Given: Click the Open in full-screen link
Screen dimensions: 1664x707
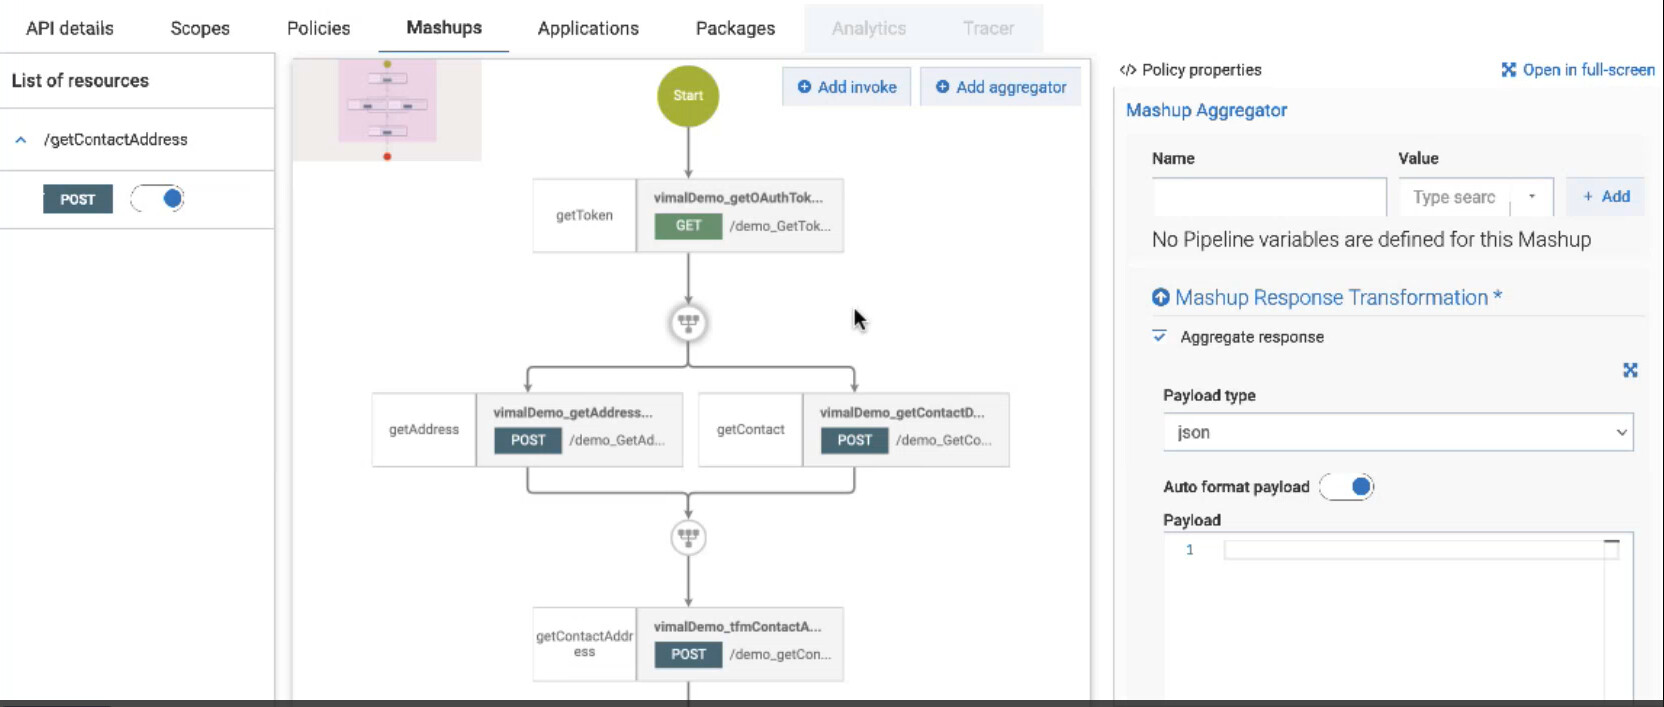Looking at the screenshot, I should [x=1588, y=70].
